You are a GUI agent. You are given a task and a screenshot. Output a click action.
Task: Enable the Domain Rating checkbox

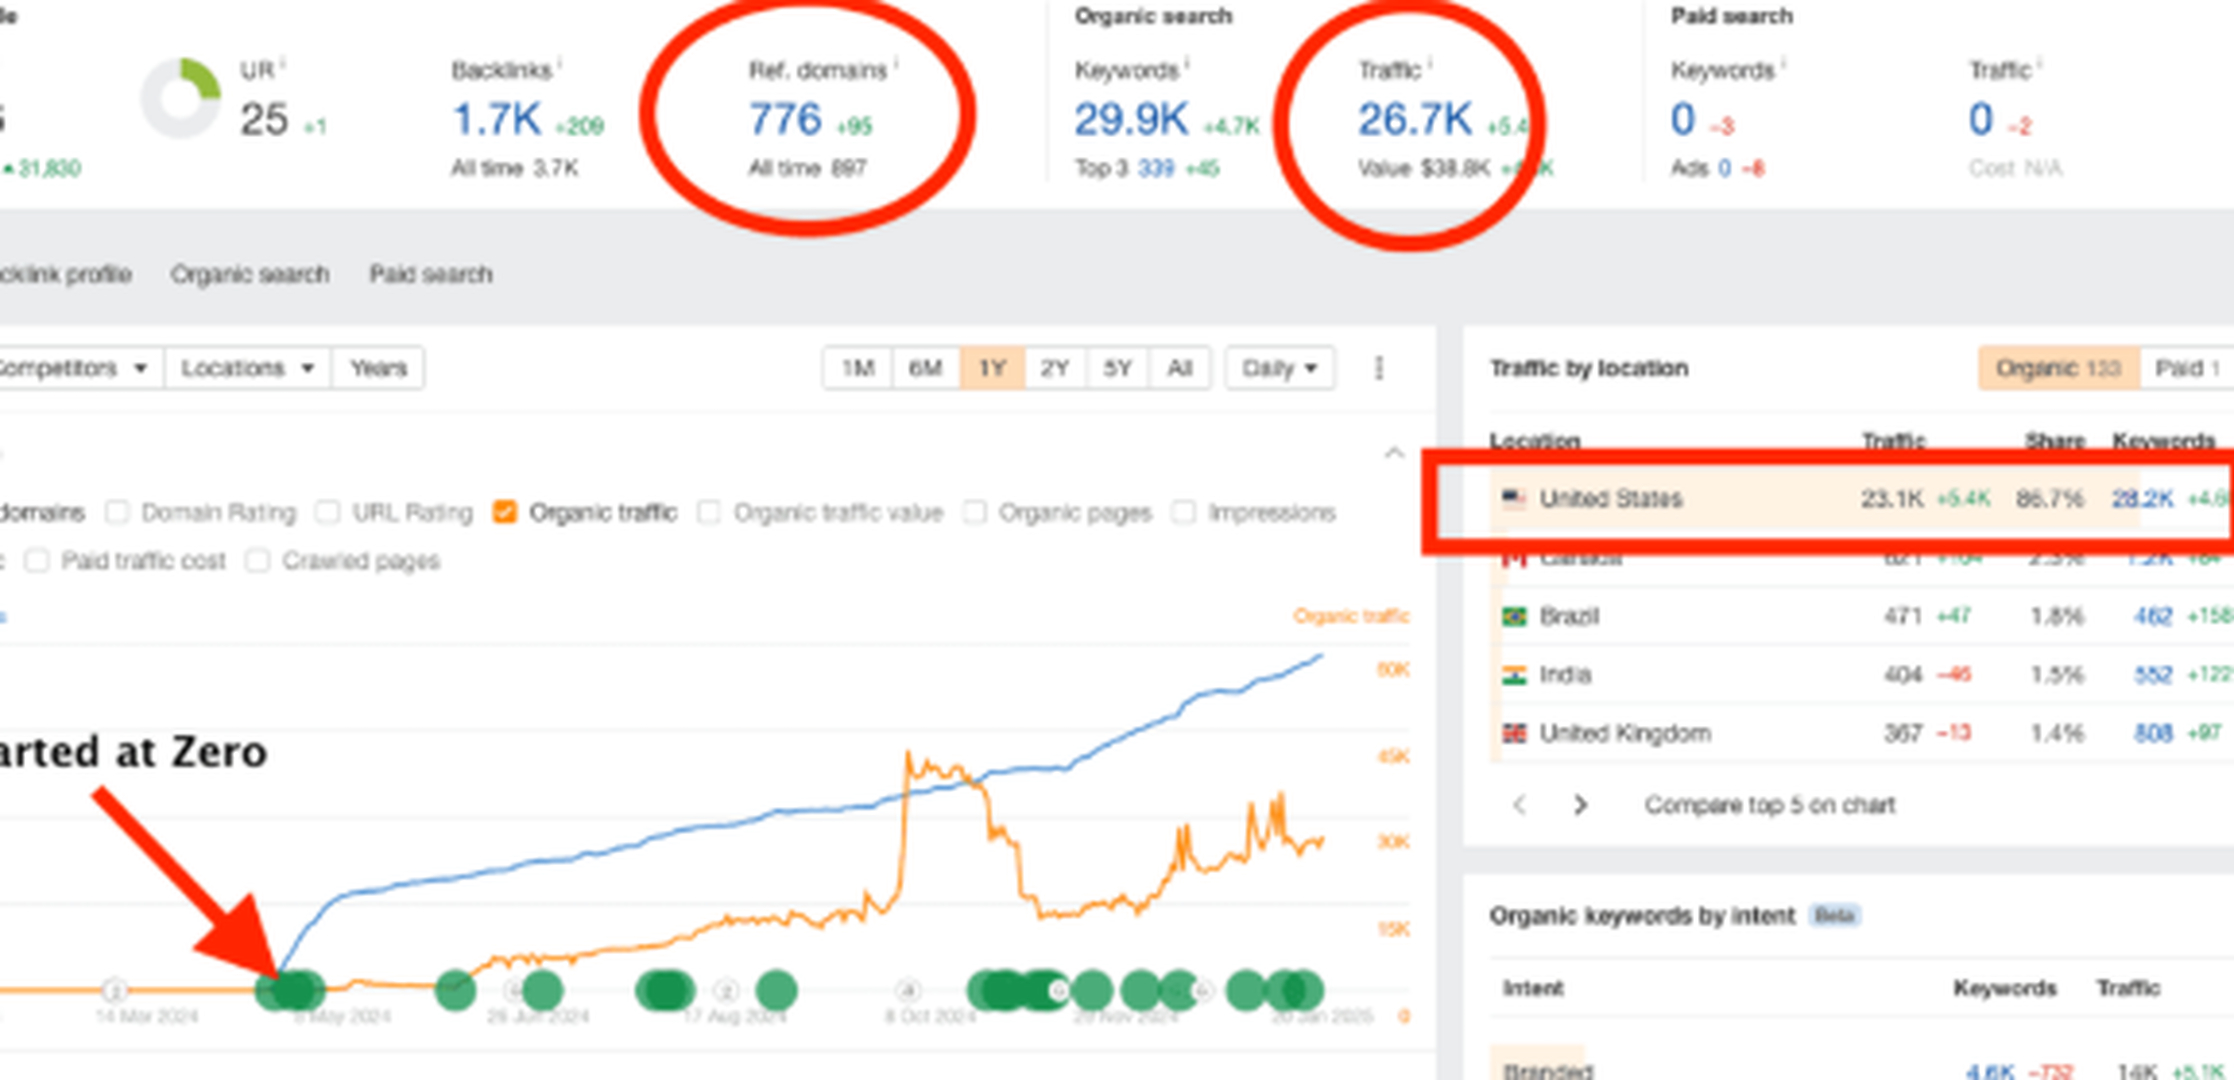118,513
